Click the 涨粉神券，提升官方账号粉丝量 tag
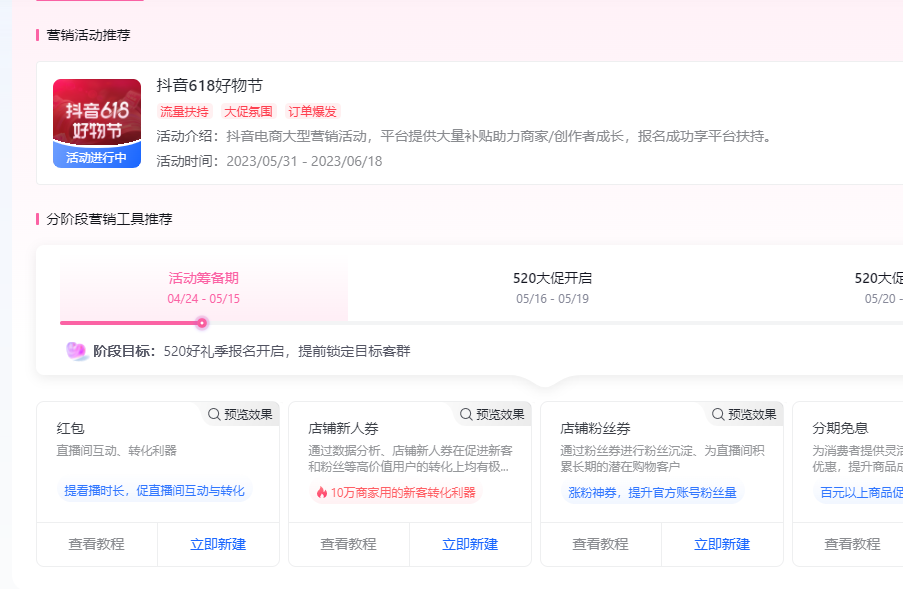This screenshot has width=903, height=589. [652, 493]
